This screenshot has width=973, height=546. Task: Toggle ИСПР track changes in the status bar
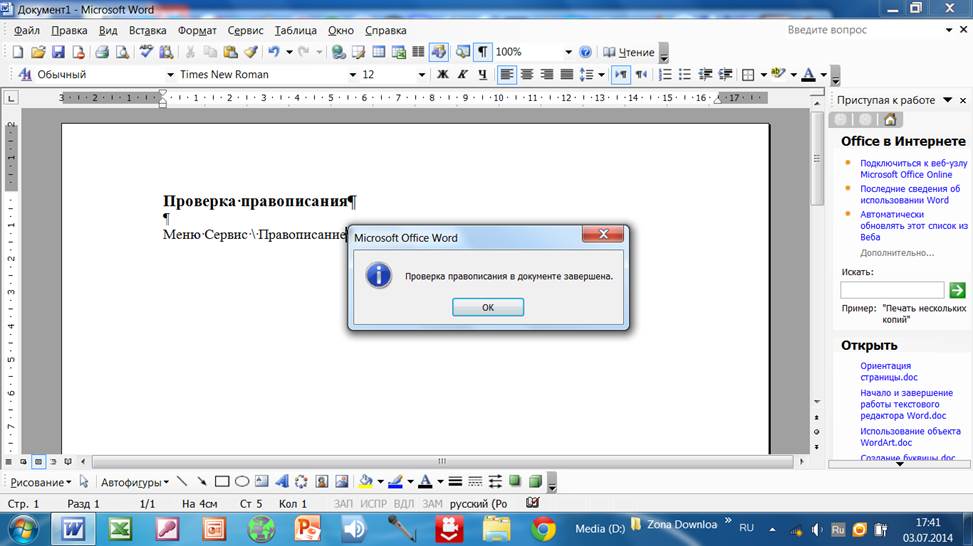point(373,504)
